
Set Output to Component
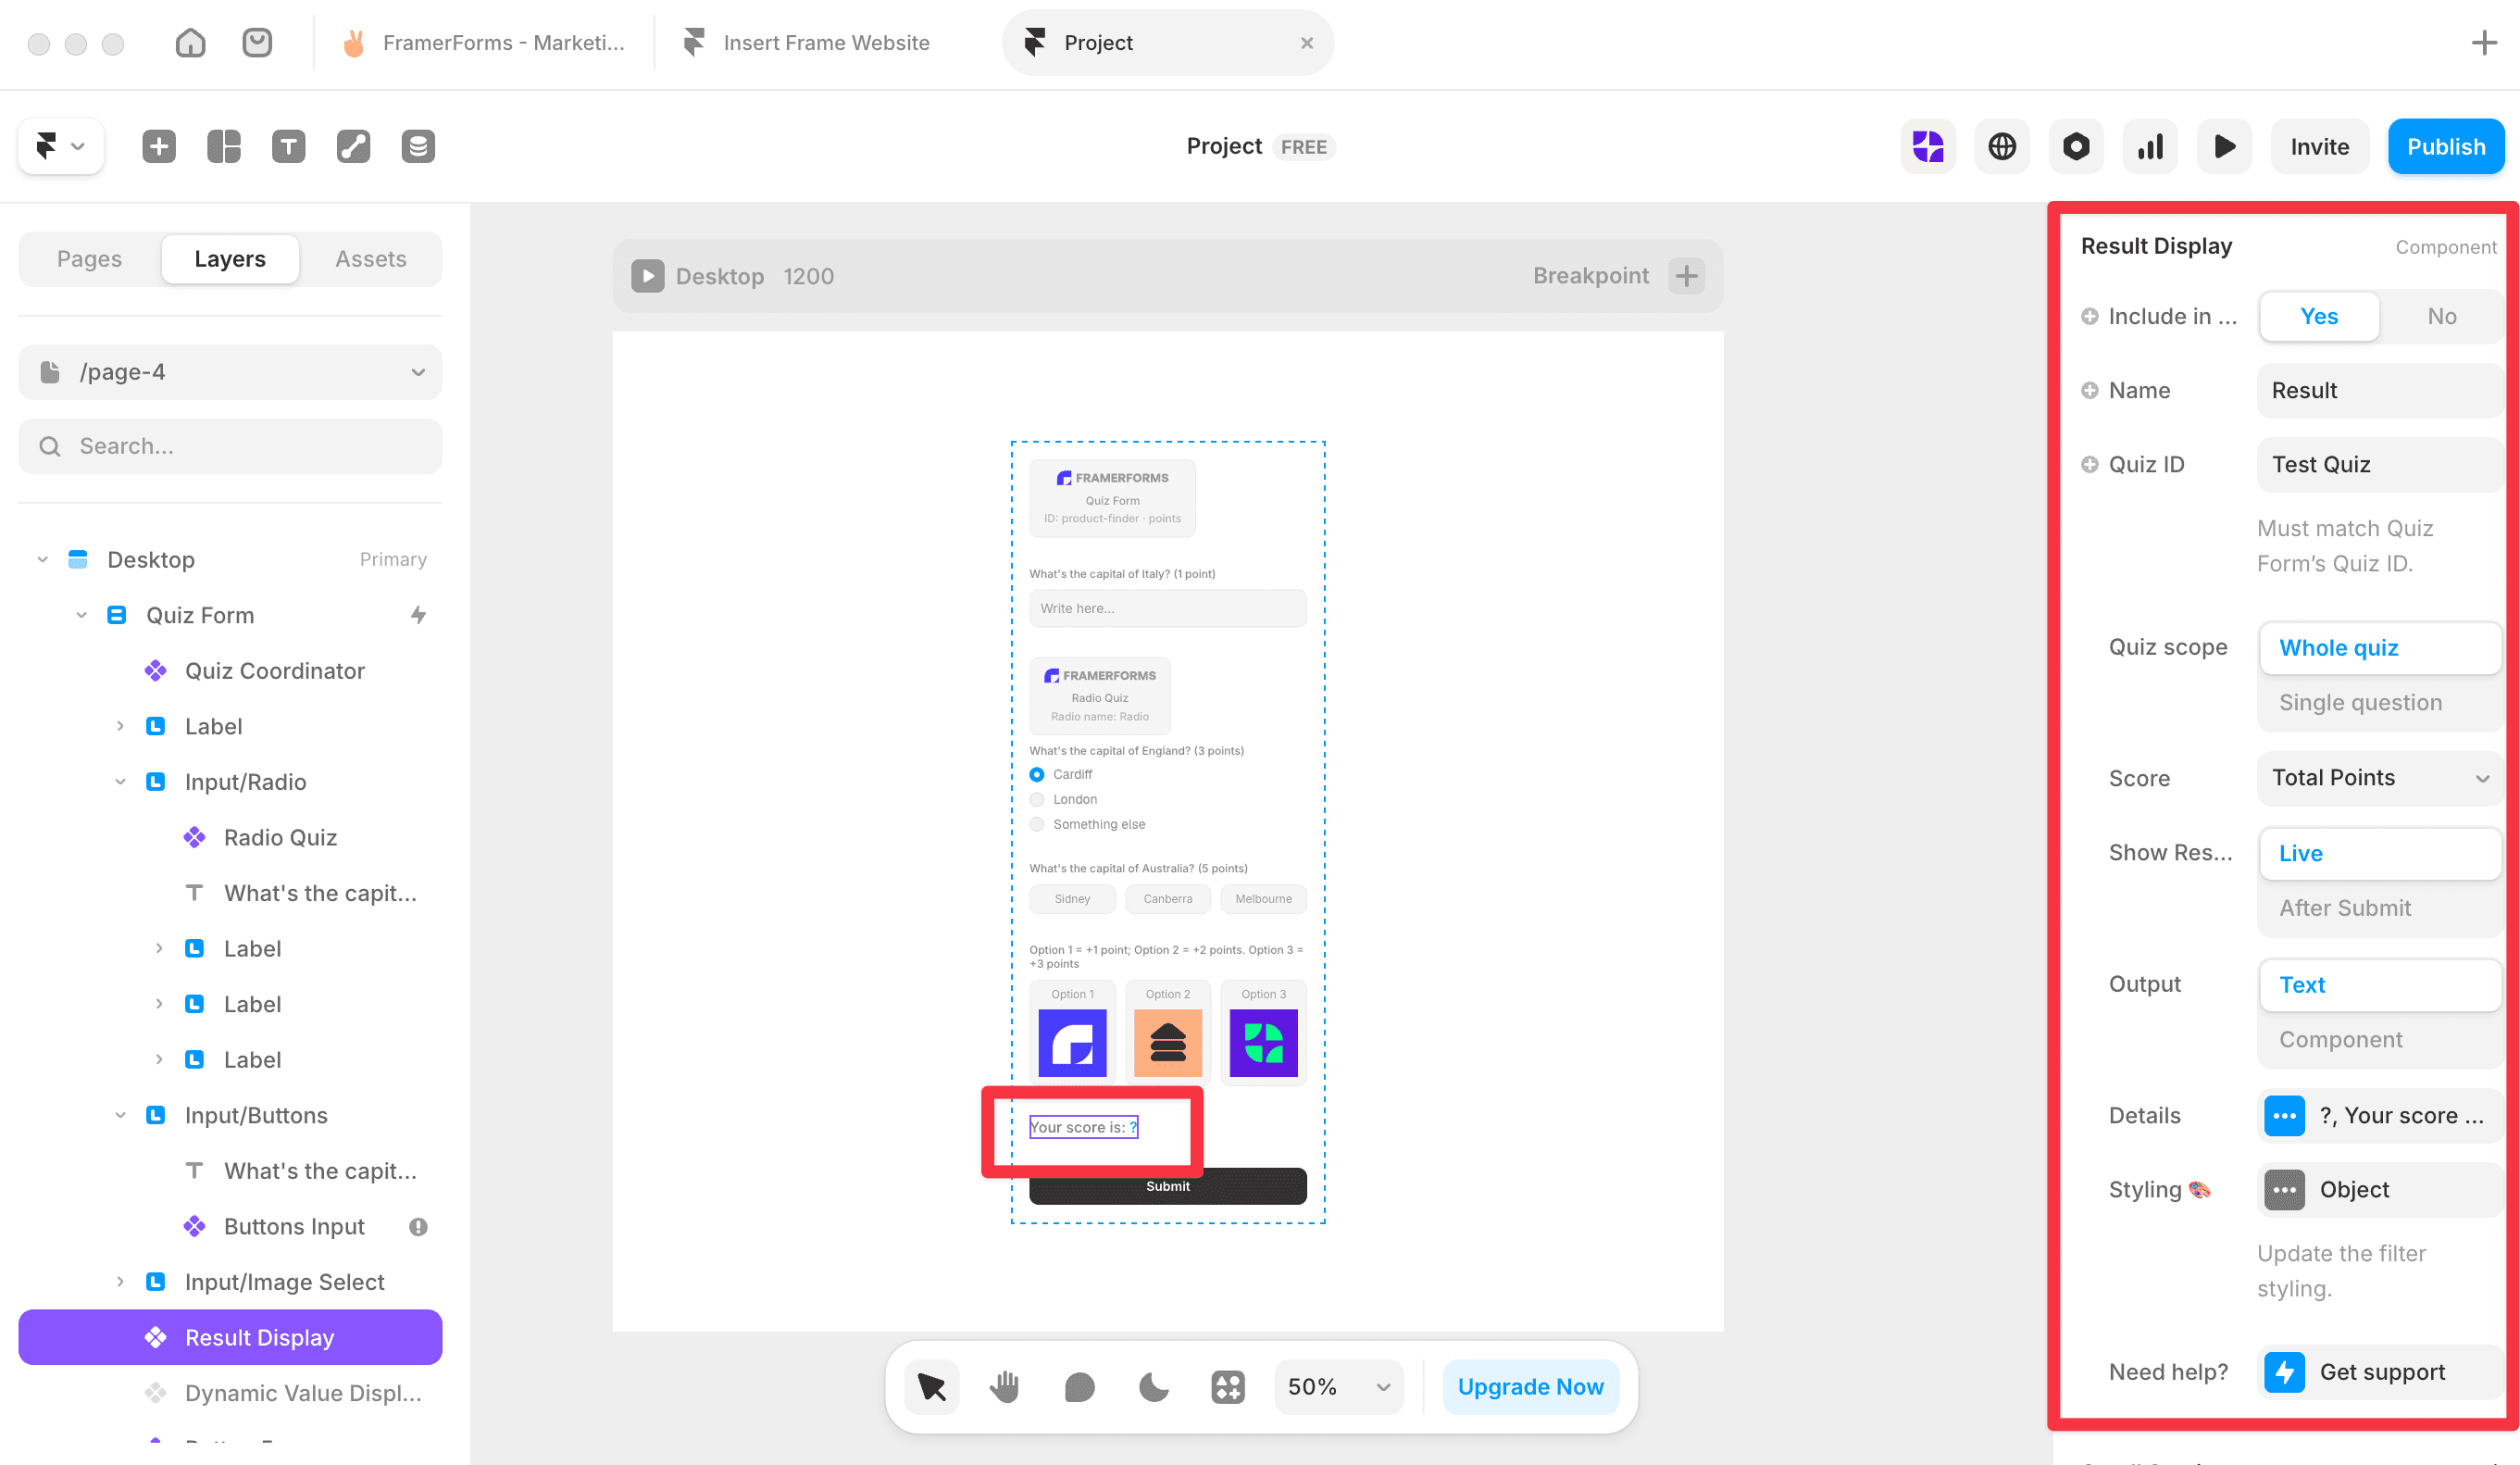2379,1040
